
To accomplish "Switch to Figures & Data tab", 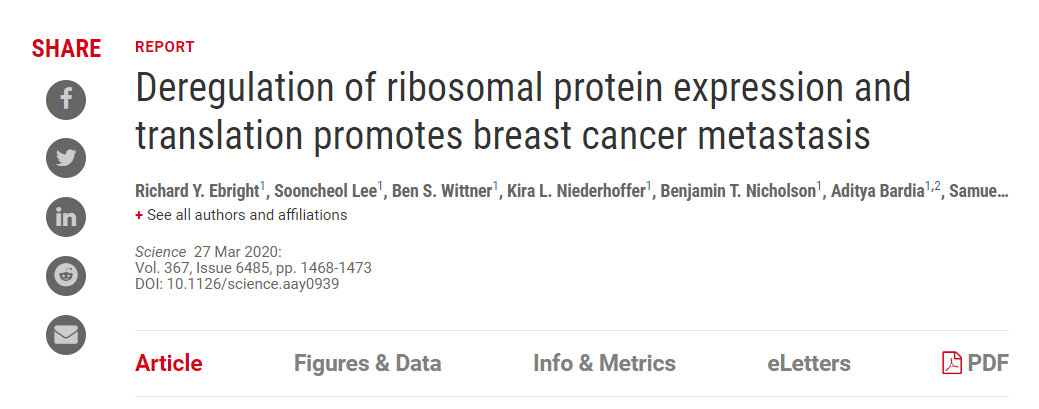I will point(367,363).
